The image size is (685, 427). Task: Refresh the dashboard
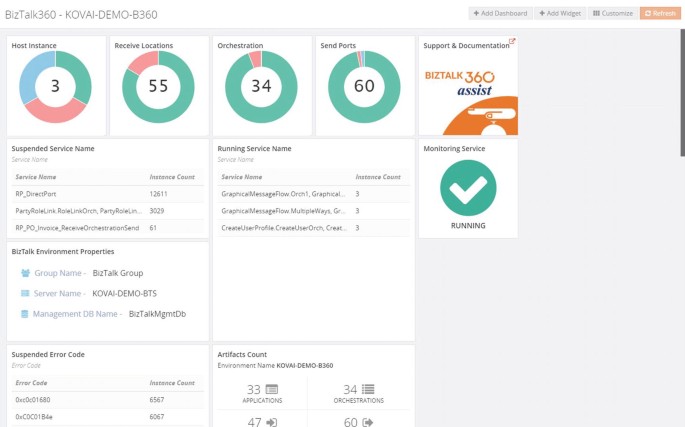click(660, 13)
